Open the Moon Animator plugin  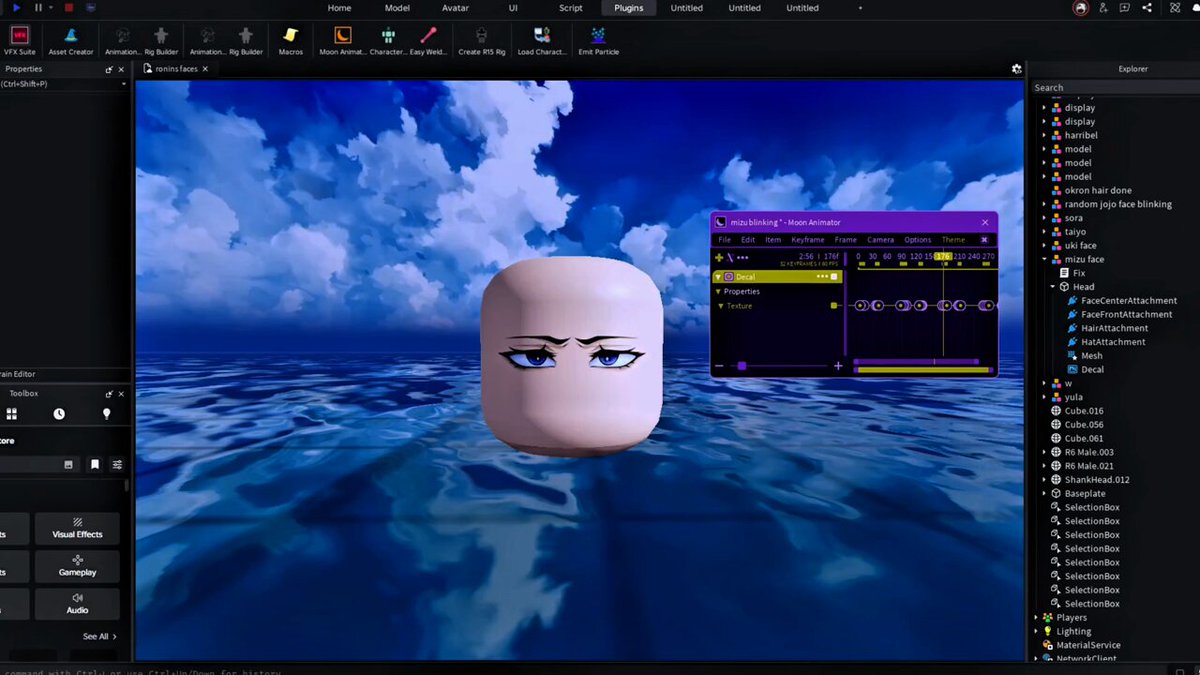[342, 40]
